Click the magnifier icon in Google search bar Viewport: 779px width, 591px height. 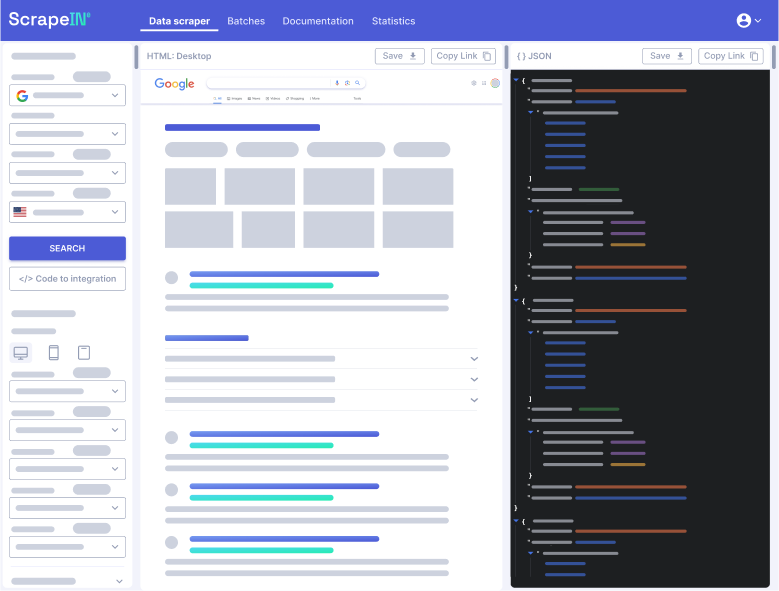(x=357, y=83)
